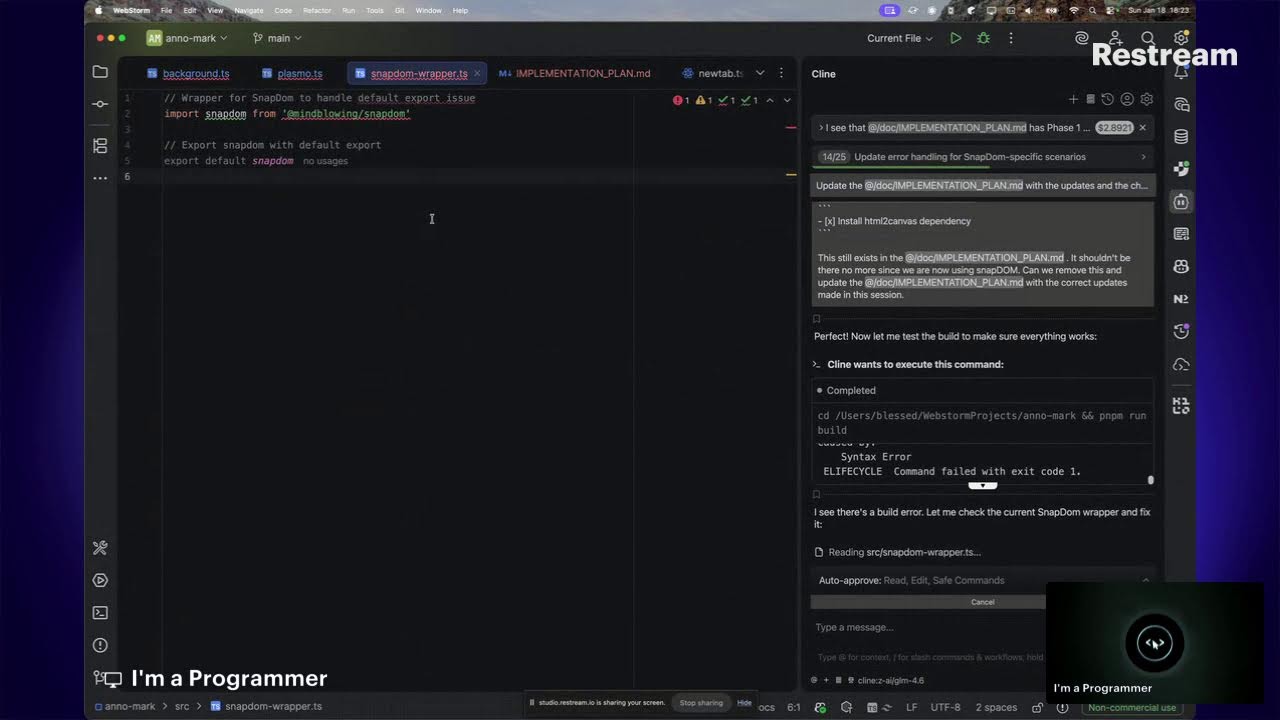Open Code With Me add-user icon
Image resolution: width=1280 pixels, height=720 pixels.
coord(1115,38)
